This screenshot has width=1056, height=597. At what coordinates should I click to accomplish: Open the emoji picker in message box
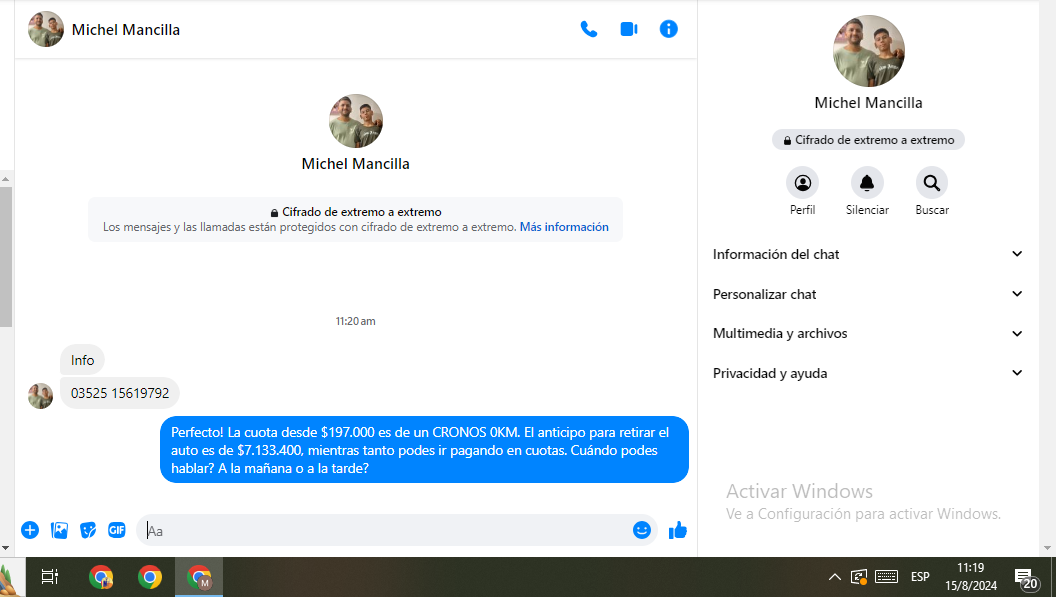(x=642, y=530)
